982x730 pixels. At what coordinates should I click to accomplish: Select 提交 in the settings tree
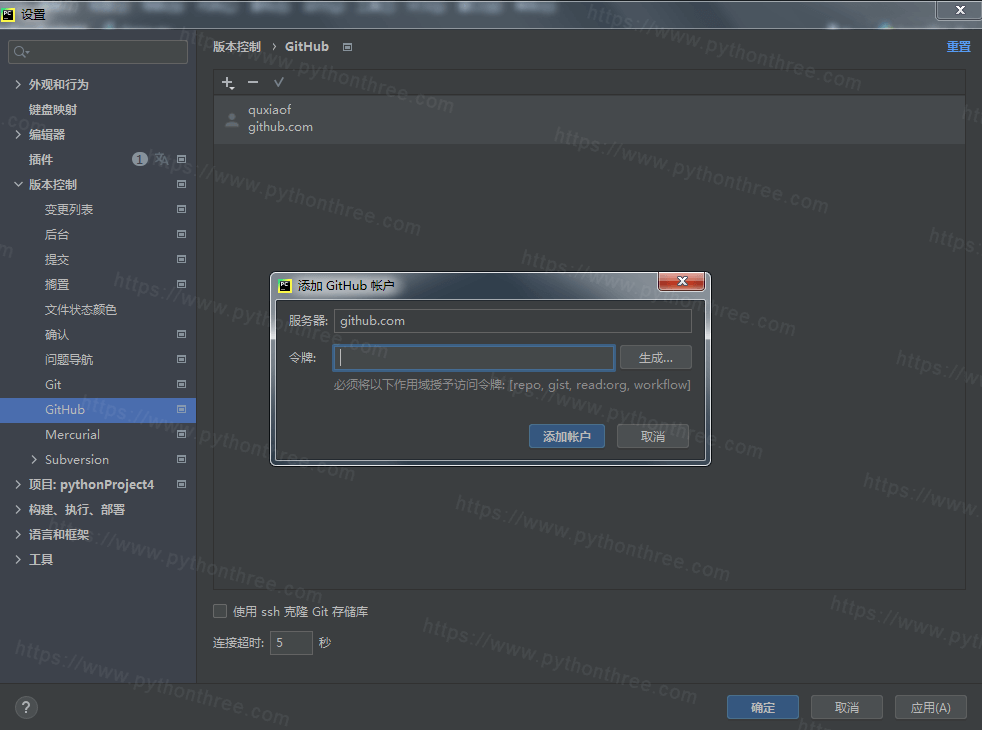pos(57,260)
